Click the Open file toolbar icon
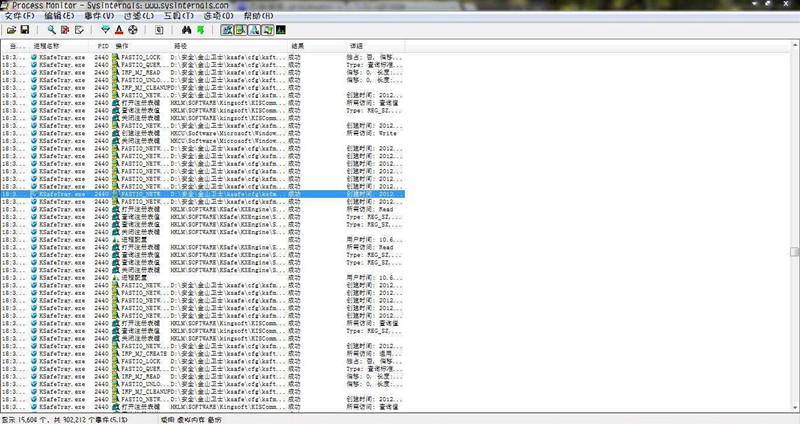 click(x=11, y=30)
